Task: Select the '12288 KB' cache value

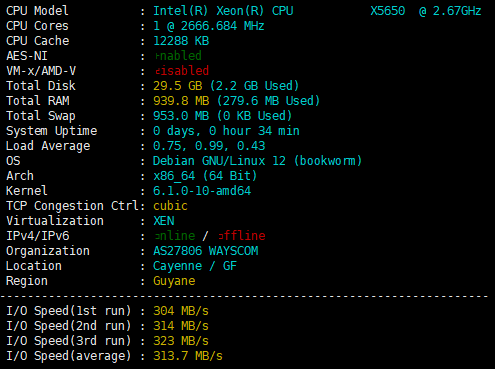Action: point(181,41)
